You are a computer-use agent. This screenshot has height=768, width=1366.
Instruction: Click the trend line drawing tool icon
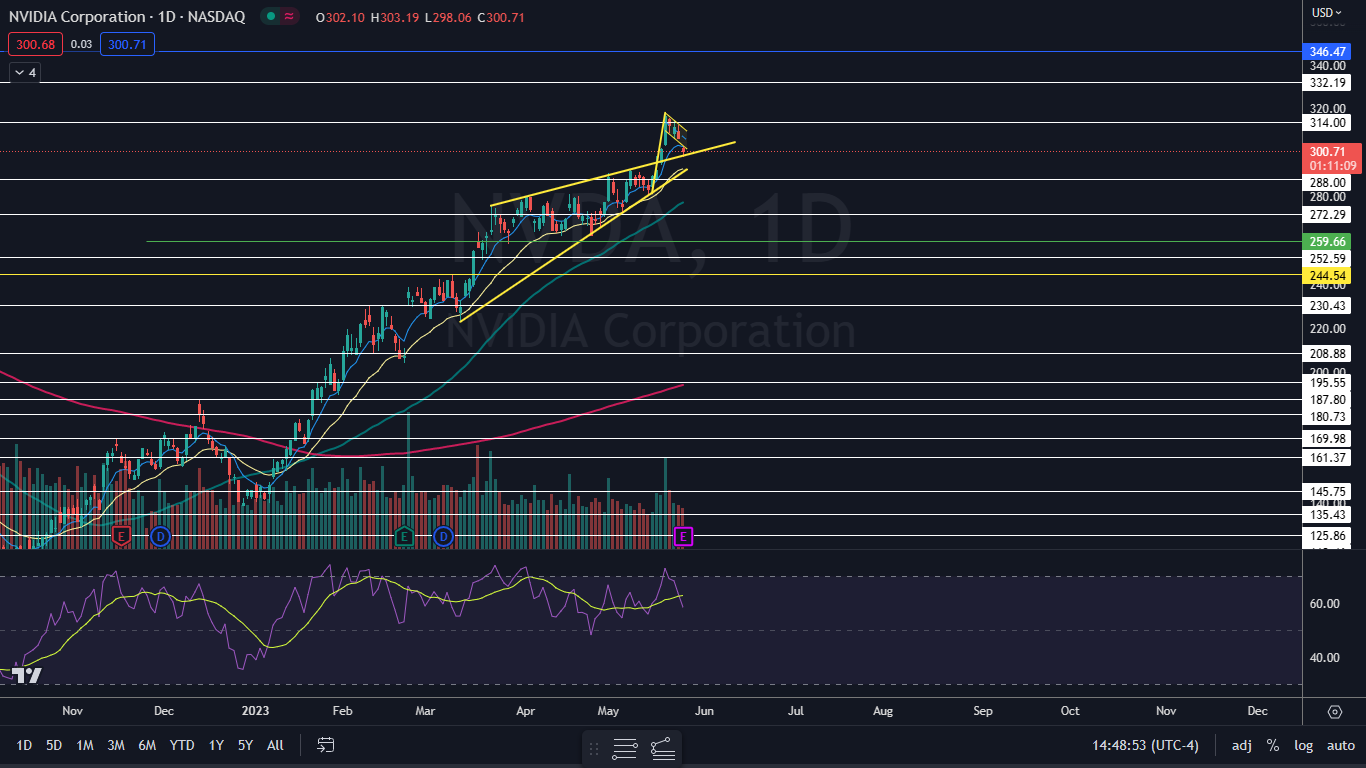pos(662,748)
